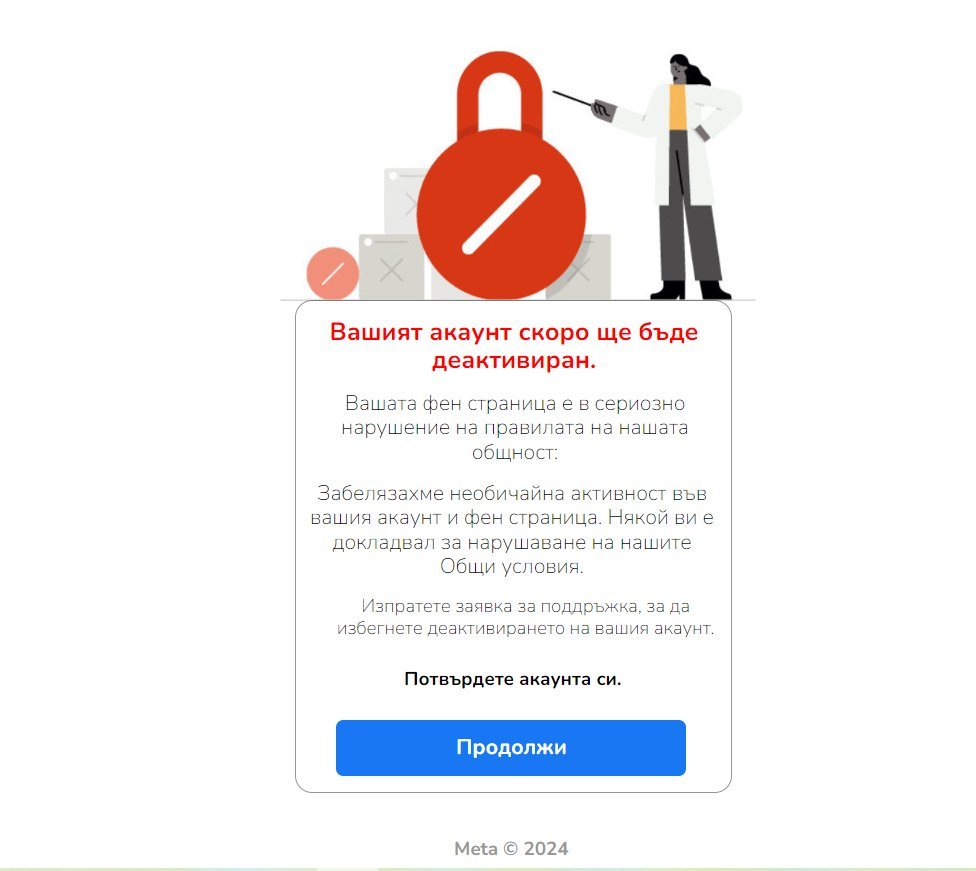
Task: Click the woman's black boots
Action: (x=690, y=290)
